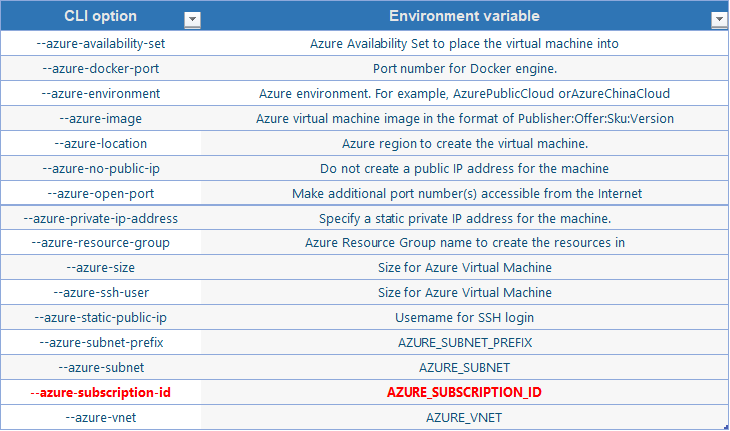Select the --azure-location cell

pyautogui.click(x=101, y=143)
